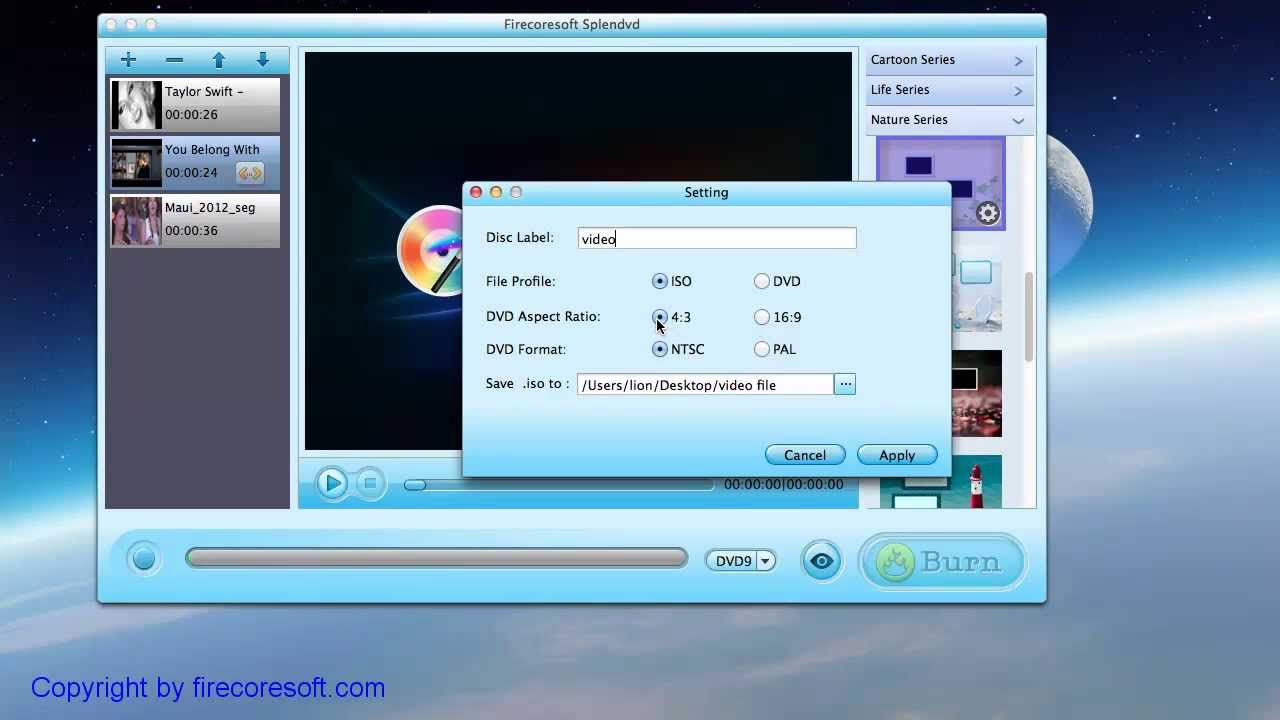Select DVD file profile

coord(762,282)
